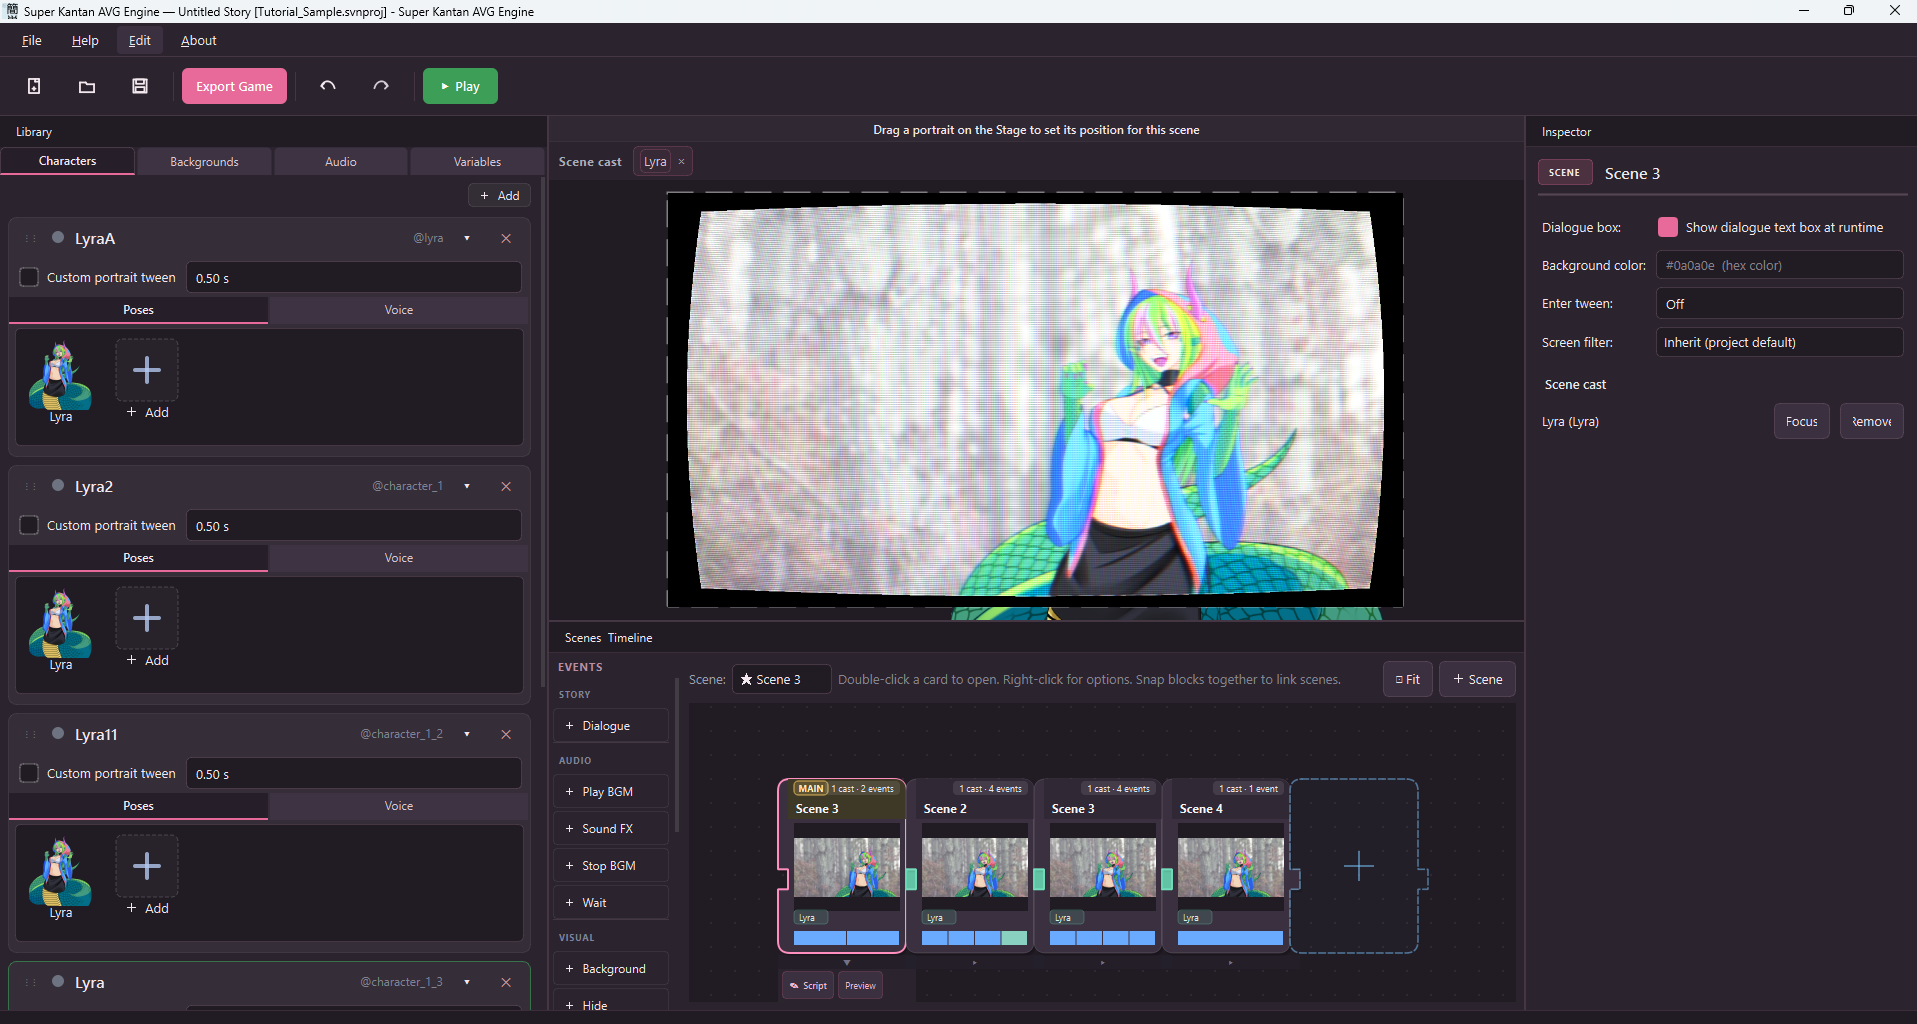Click the Lyra11 color dot
The height and width of the screenshot is (1024, 1917).
click(58, 733)
